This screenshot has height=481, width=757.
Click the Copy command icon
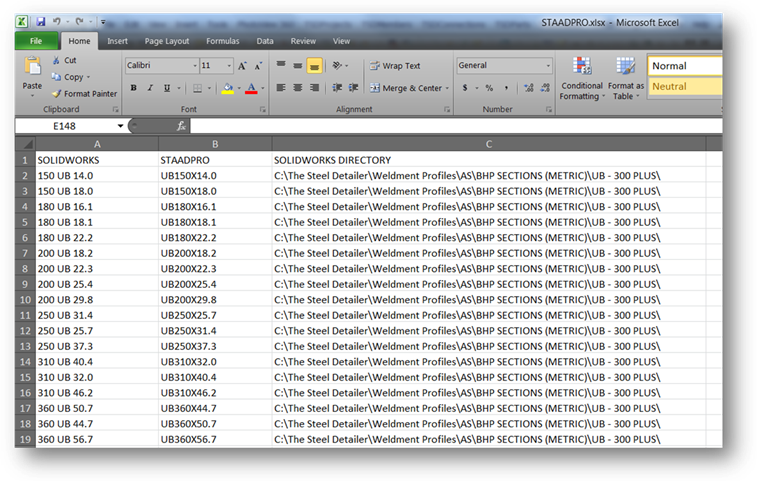[x=56, y=77]
